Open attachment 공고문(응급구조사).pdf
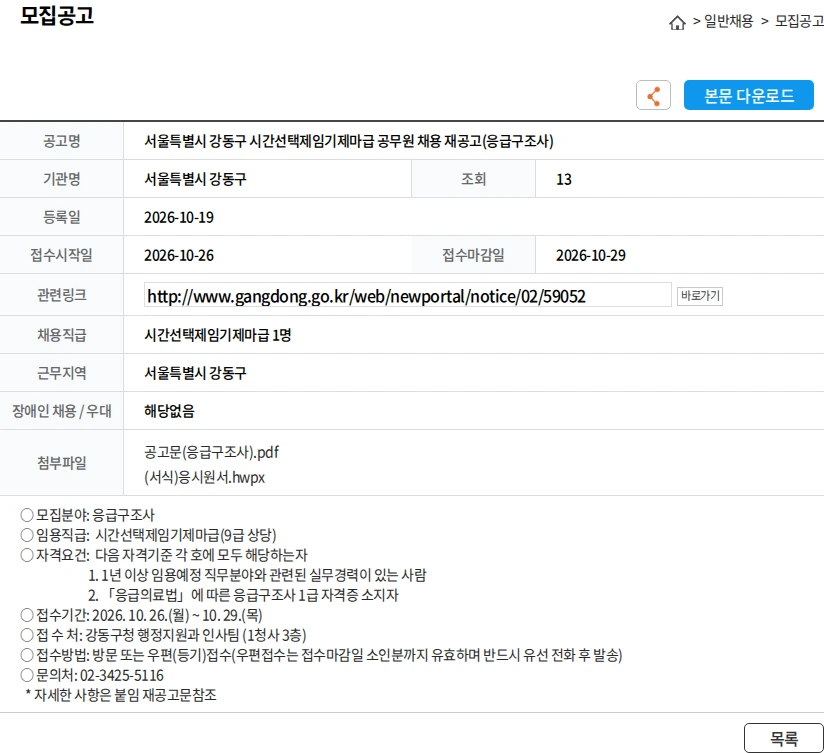 pyautogui.click(x=211, y=452)
